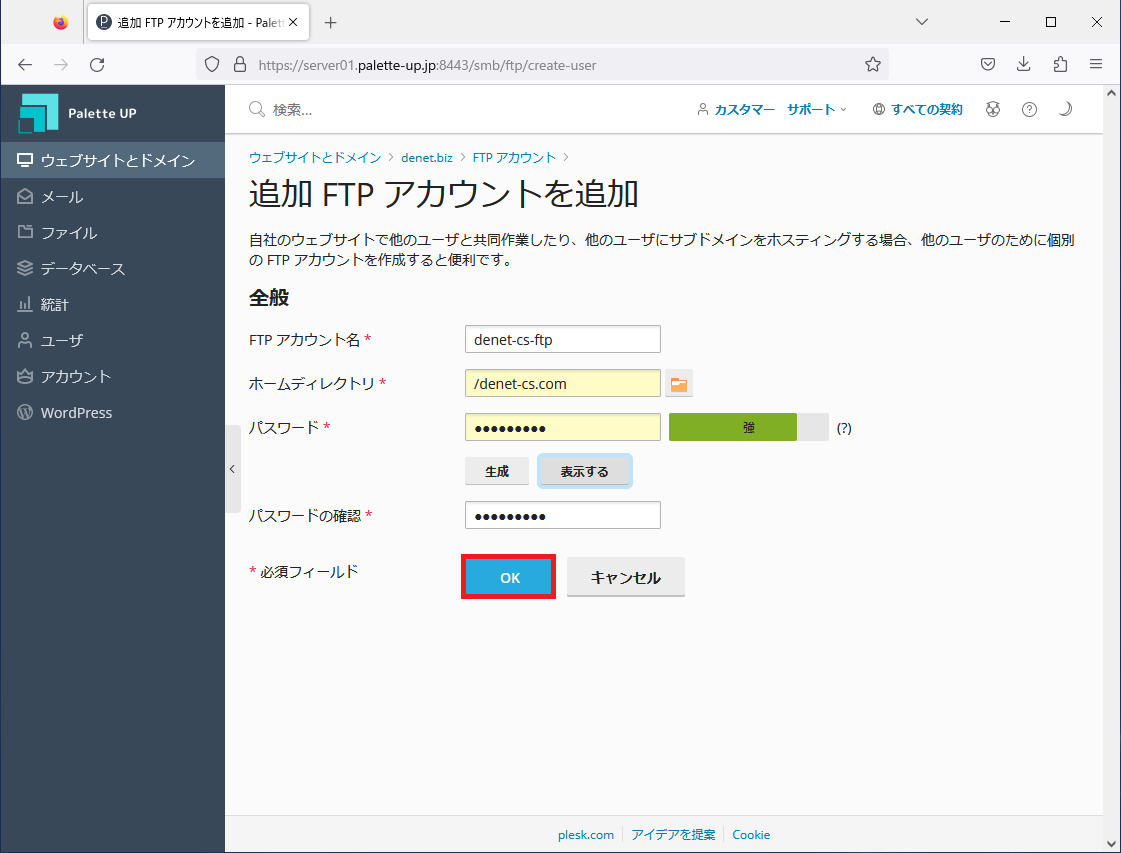
Task: Bookmark page with star icon
Action: [x=872, y=65]
